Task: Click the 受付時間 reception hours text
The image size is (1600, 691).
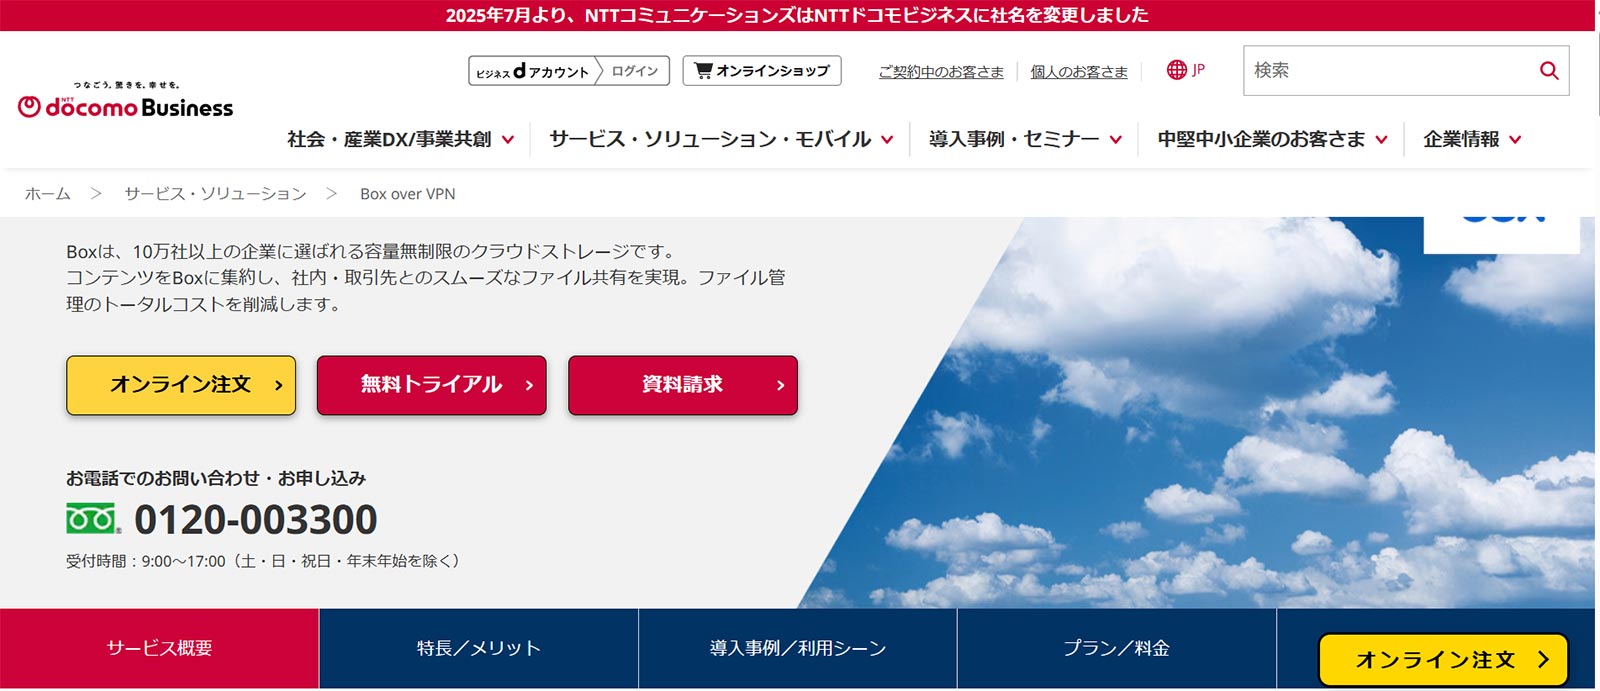Action: tap(264, 561)
